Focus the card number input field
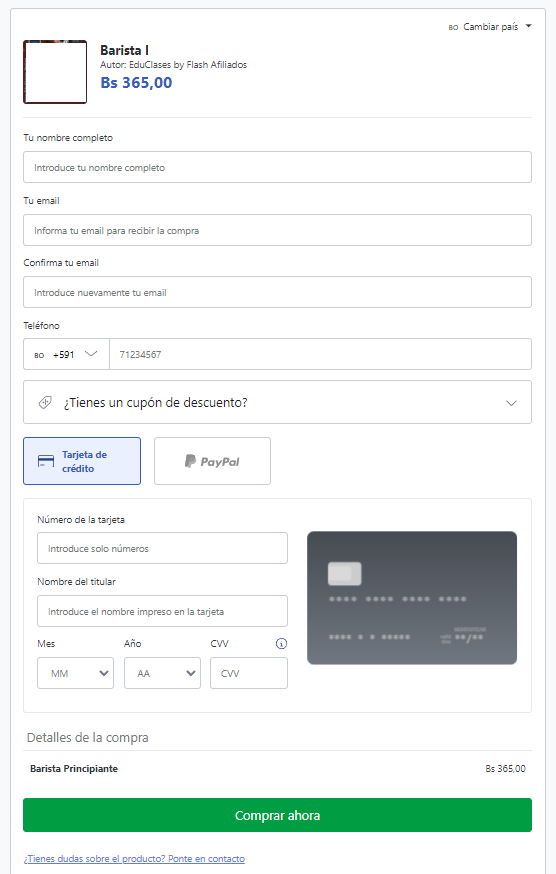Image resolution: width=556 pixels, height=874 pixels. point(162,548)
